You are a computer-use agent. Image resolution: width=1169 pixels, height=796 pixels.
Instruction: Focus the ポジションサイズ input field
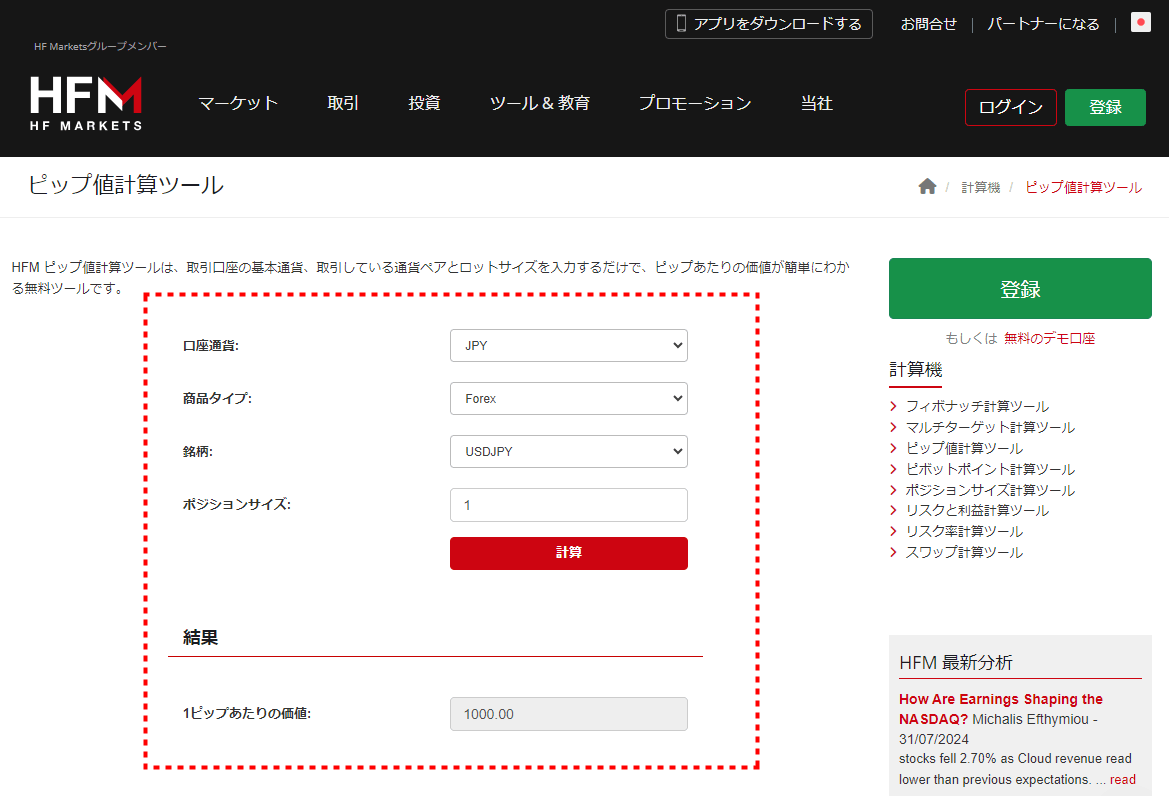pos(569,505)
